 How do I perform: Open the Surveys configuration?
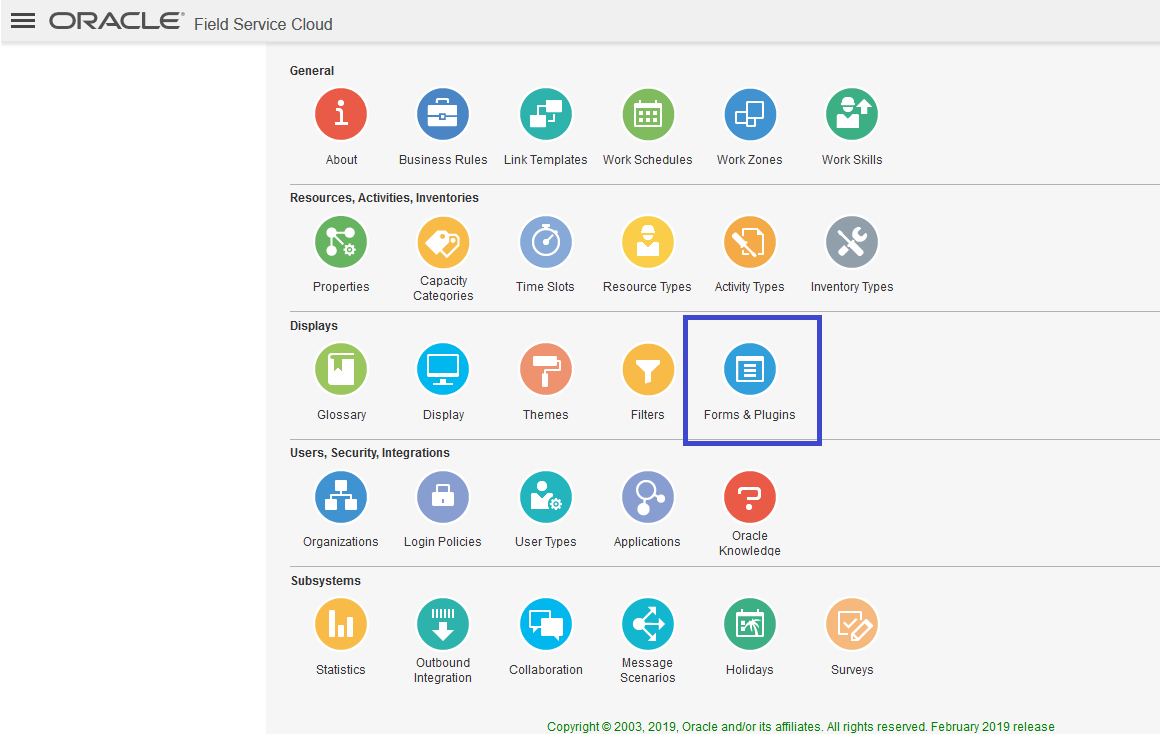click(852, 623)
